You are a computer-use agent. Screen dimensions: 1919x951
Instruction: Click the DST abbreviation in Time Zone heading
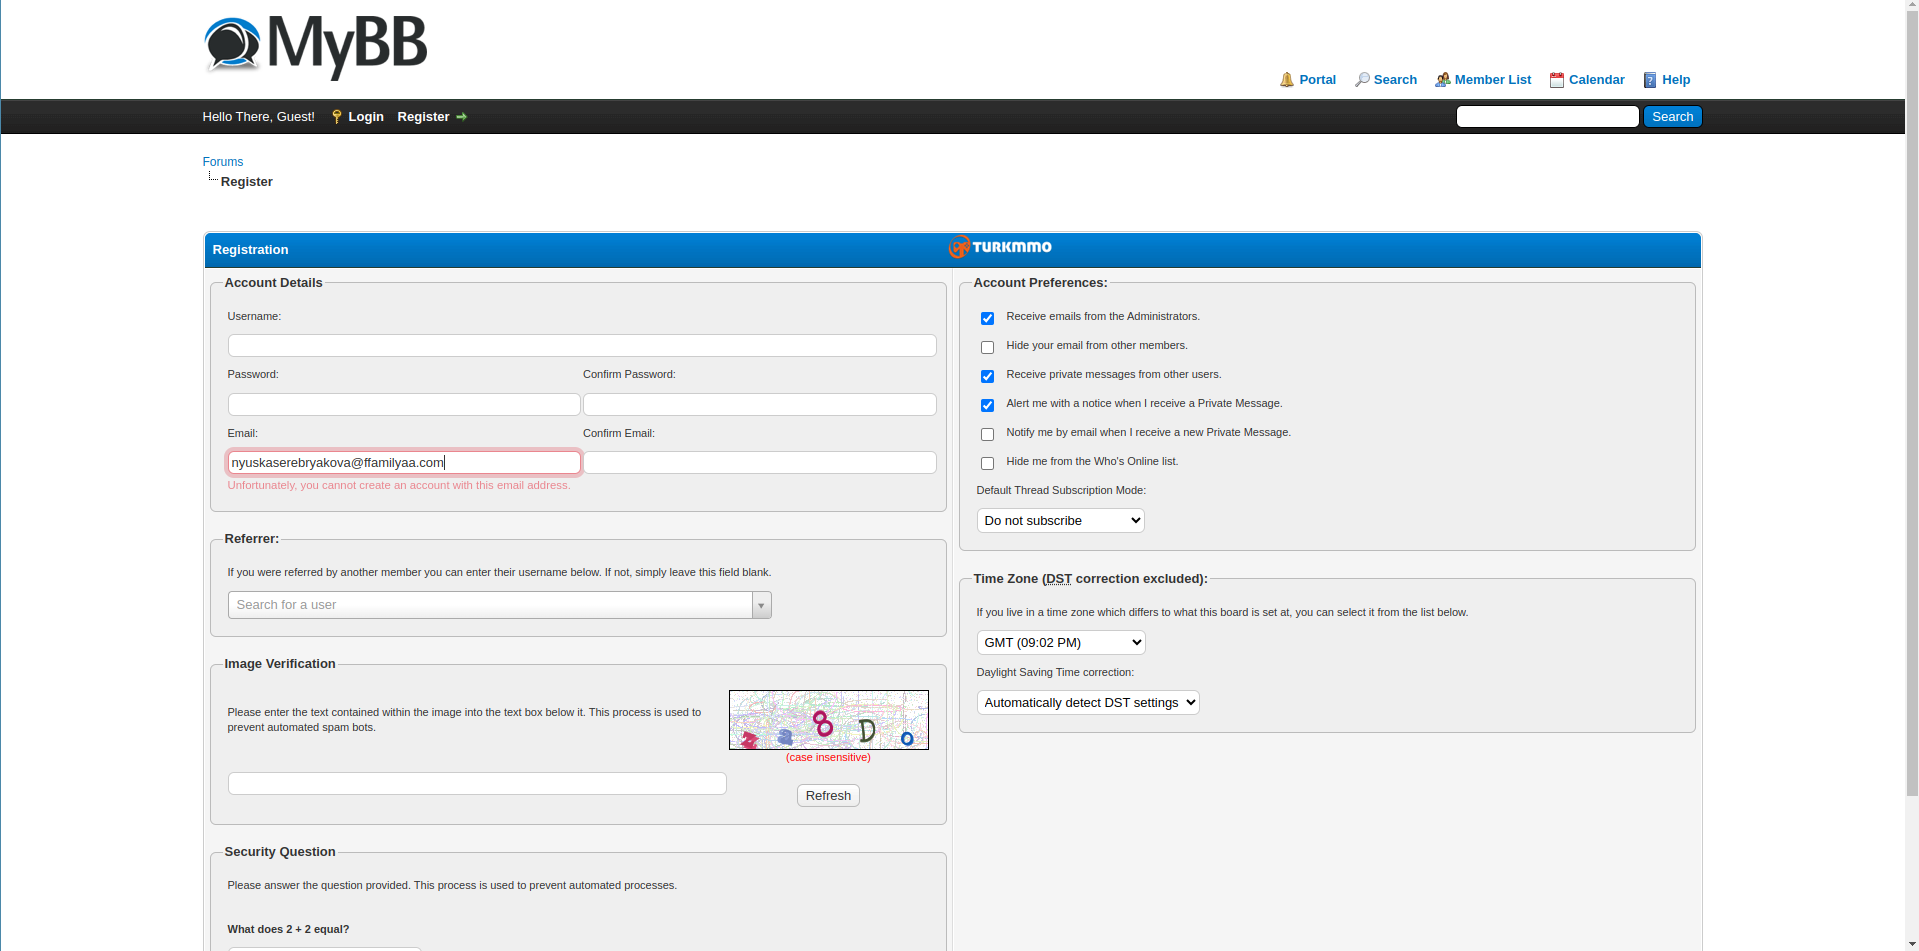tap(1058, 579)
